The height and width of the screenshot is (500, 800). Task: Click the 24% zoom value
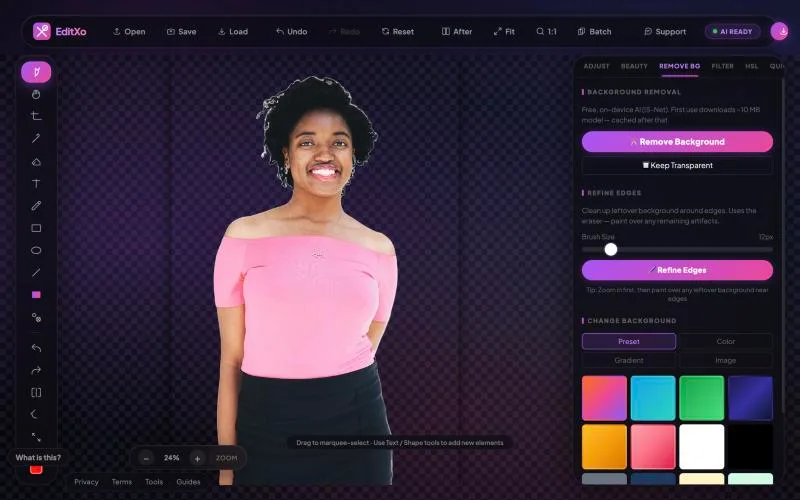coord(171,458)
